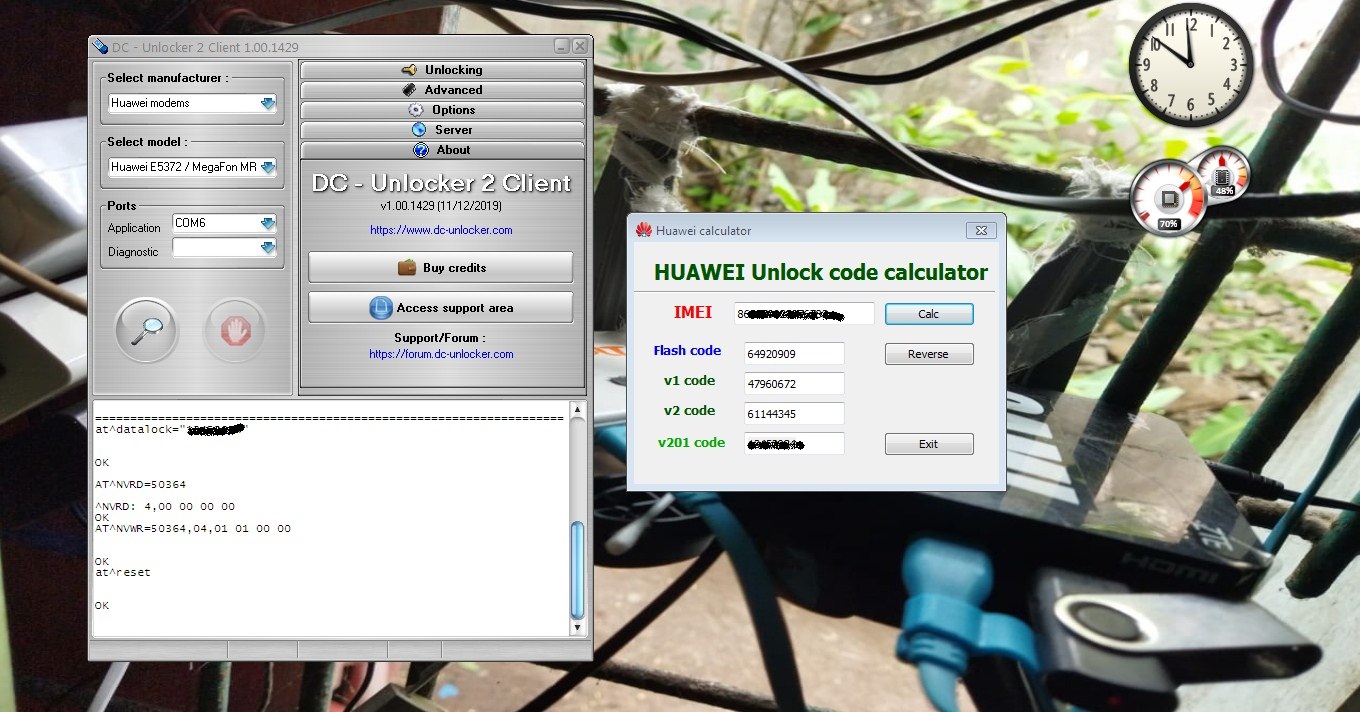The width and height of the screenshot is (1360, 712).
Task: Click the log scrollbar down arrow
Action: (x=577, y=628)
